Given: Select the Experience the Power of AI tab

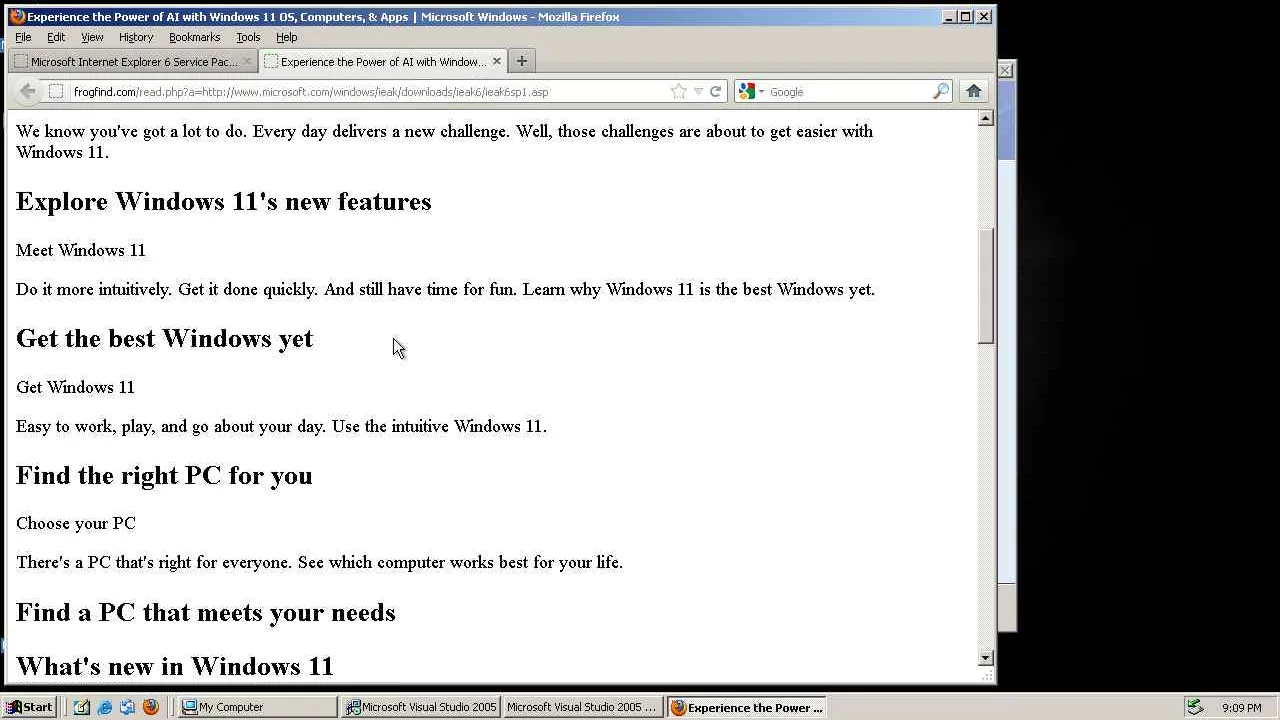Looking at the screenshot, I should [383, 61].
